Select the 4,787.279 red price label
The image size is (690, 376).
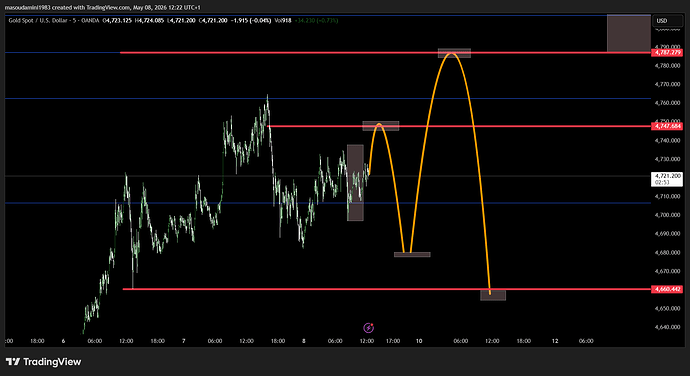point(667,52)
